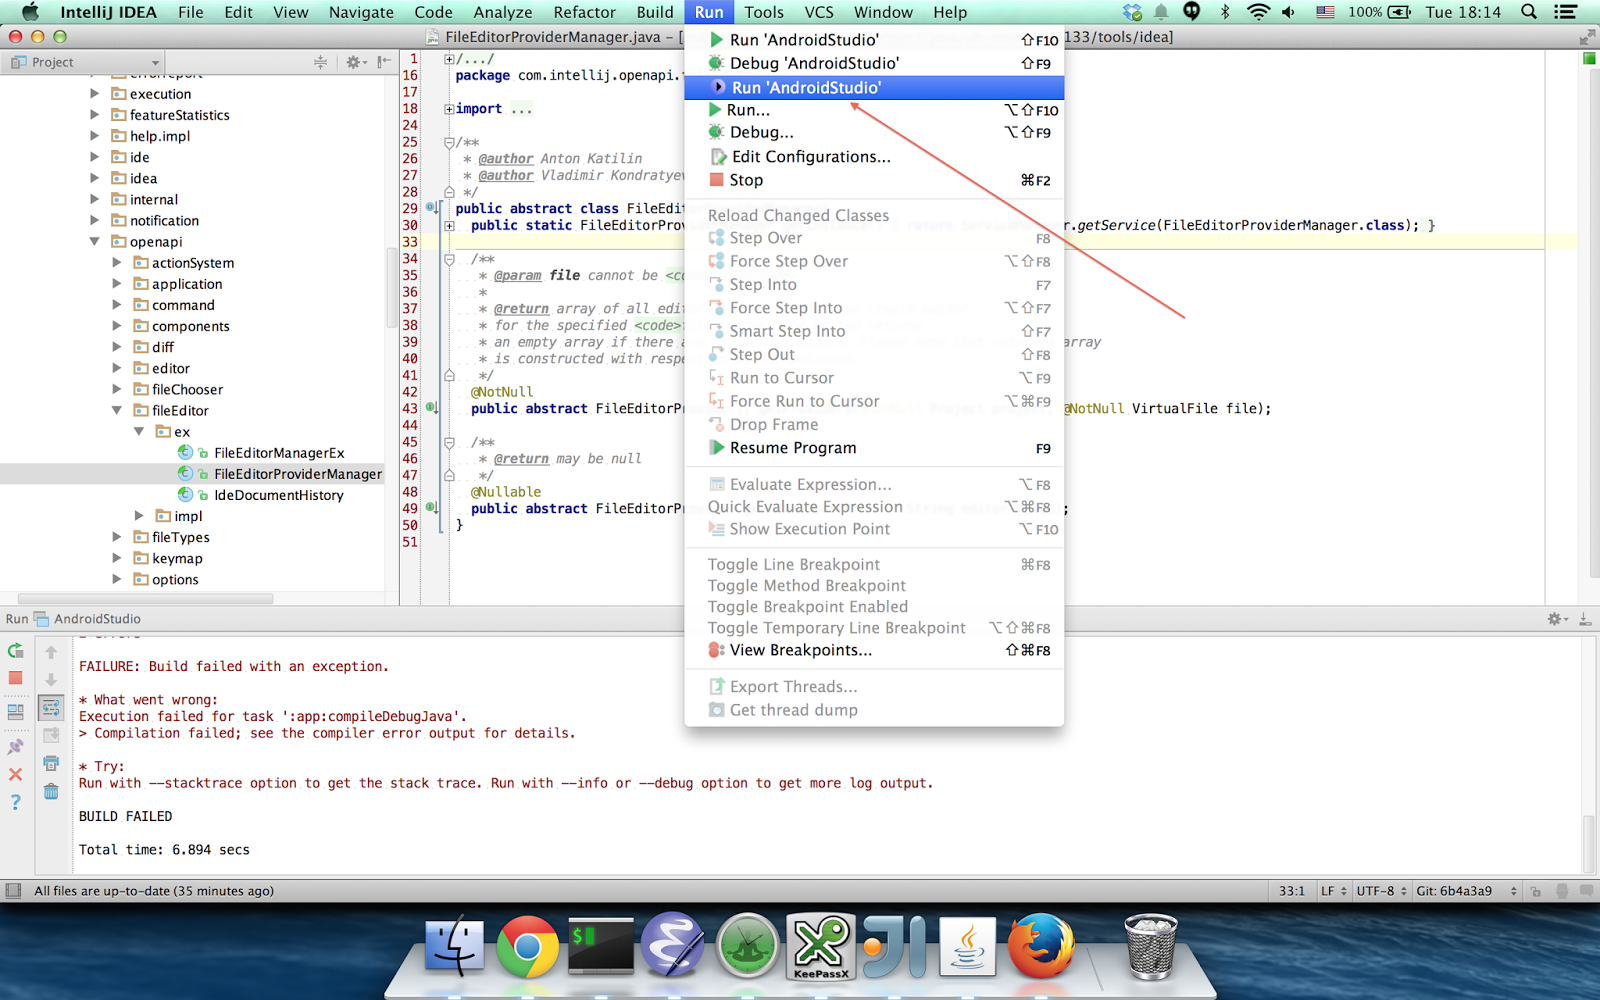Open the Refactor menu

584,12
